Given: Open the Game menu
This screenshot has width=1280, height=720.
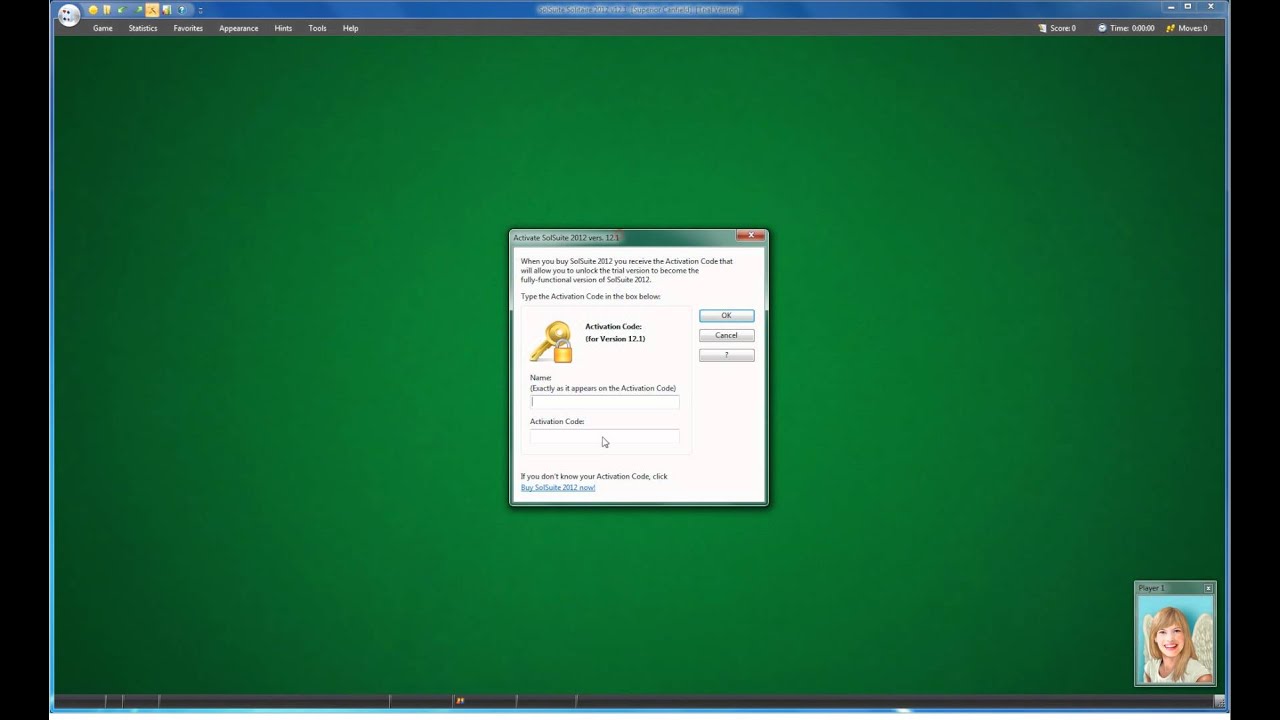Looking at the screenshot, I should coord(103,28).
